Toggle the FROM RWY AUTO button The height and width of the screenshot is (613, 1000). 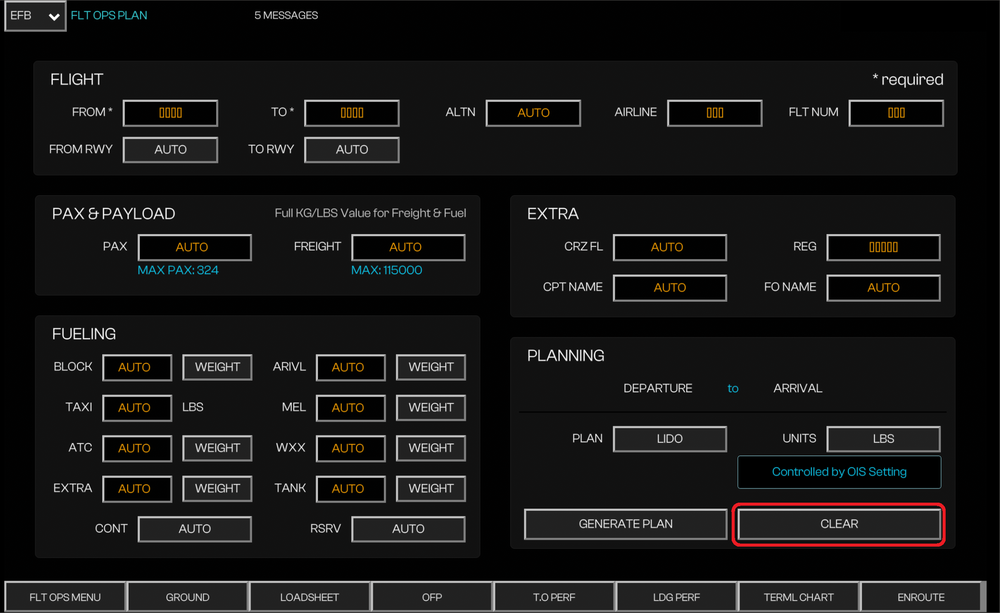(170, 150)
